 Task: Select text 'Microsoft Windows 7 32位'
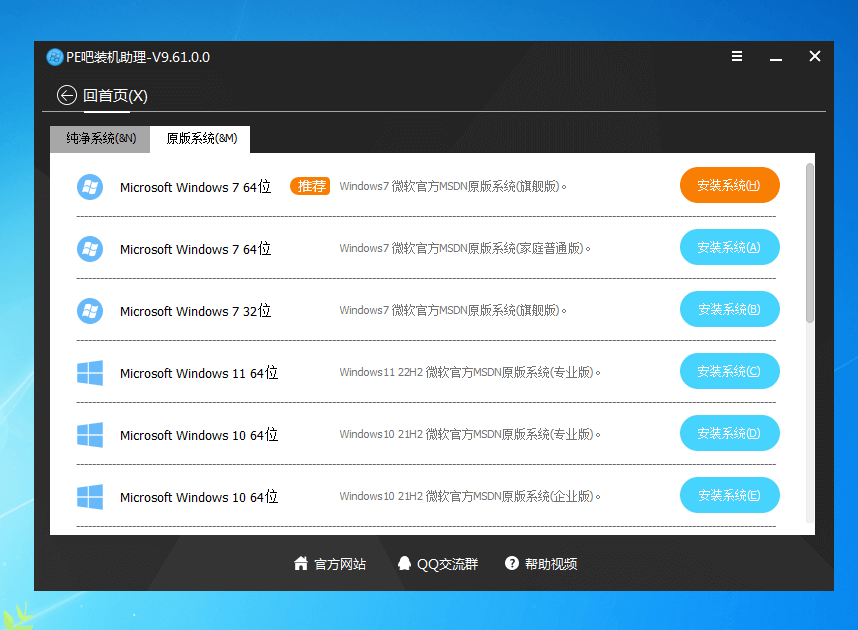point(195,311)
